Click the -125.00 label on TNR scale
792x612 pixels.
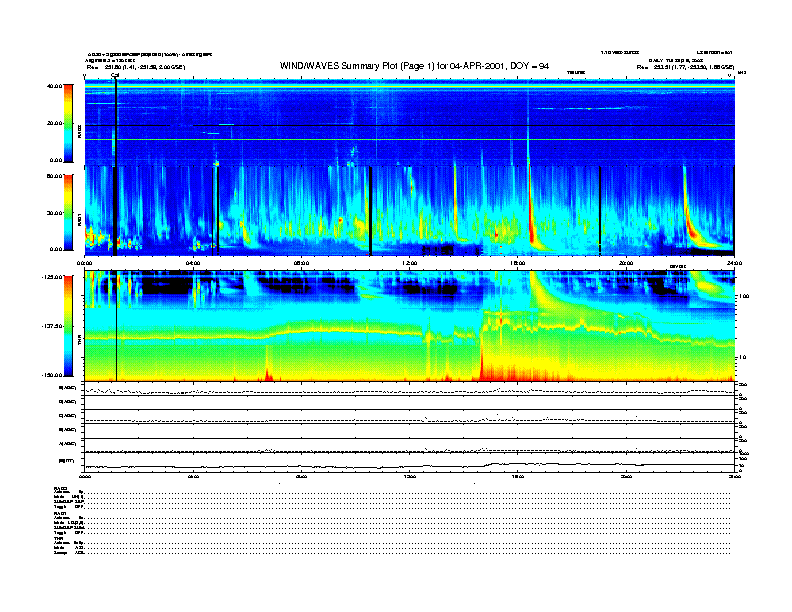coord(53,277)
